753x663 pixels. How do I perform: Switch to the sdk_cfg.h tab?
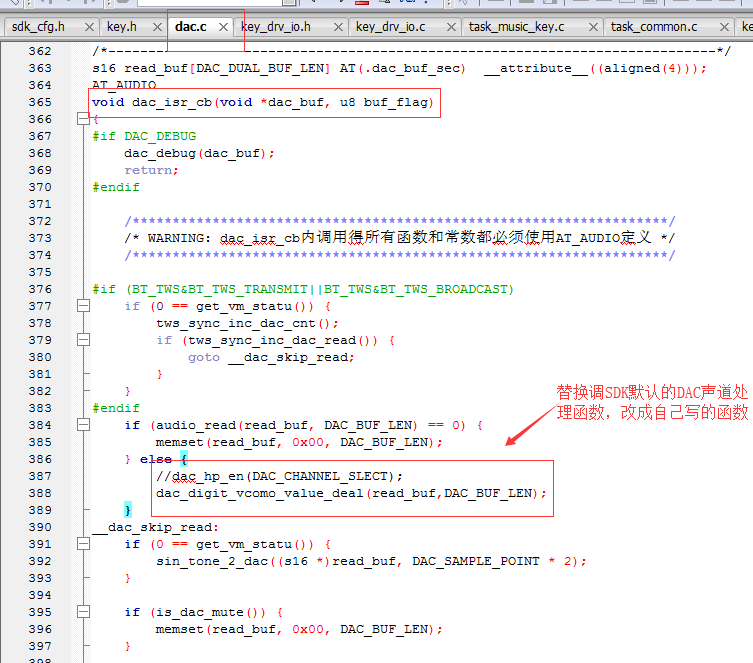point(38,27)
